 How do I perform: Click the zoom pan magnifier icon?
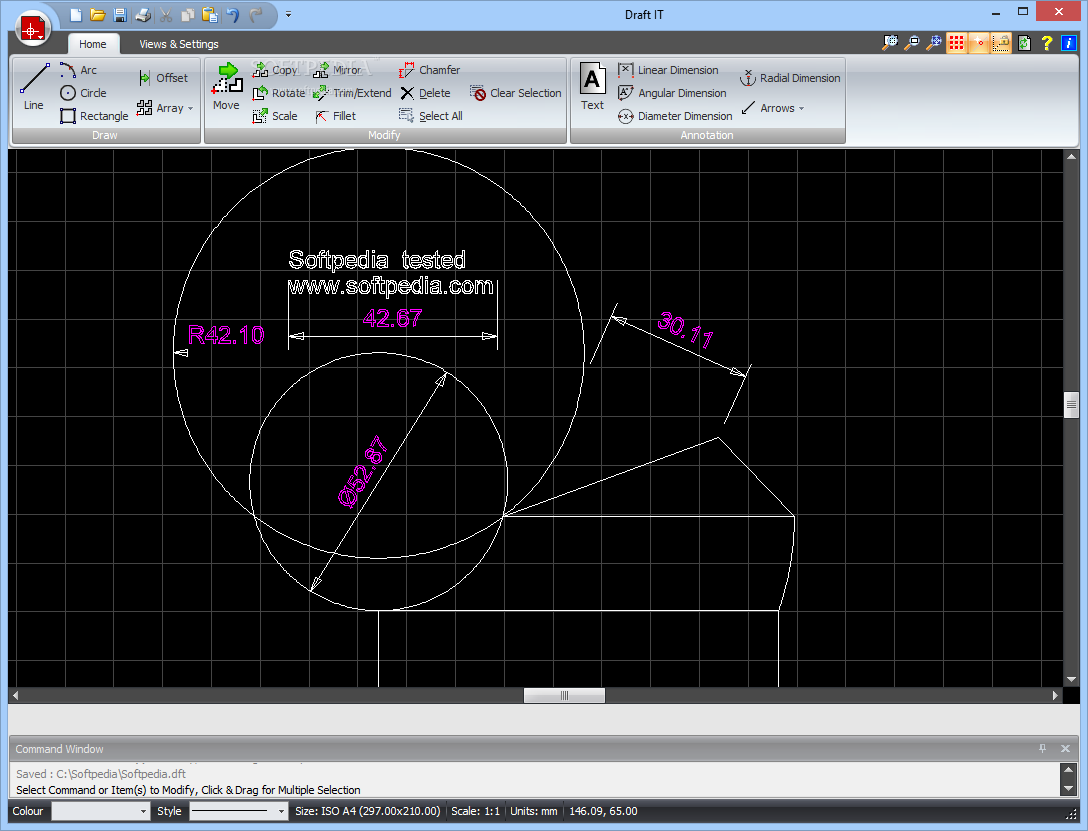(x=935, y=43)
